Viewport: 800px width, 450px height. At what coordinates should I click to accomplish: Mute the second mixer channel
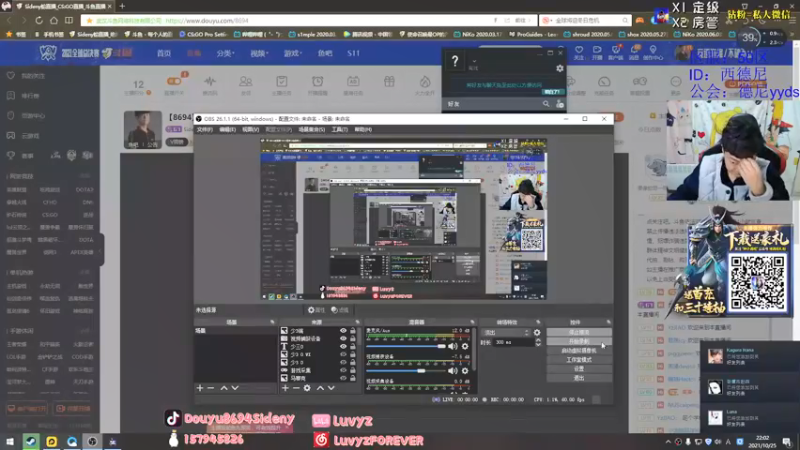point(453,371)
